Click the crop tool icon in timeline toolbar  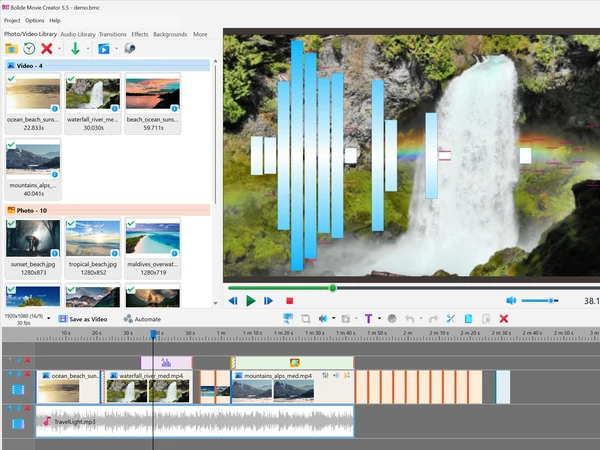305,319
